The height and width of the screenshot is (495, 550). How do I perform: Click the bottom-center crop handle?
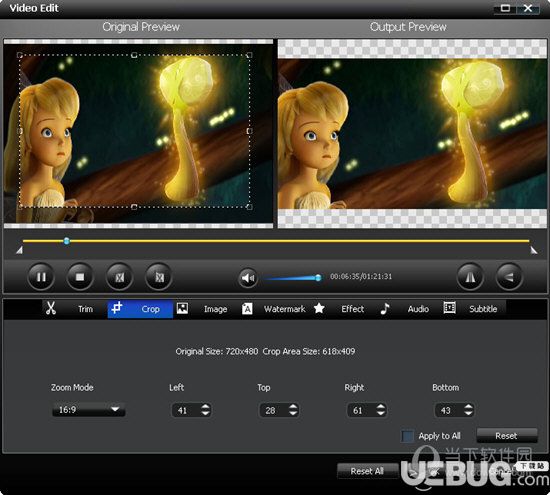click(x=134, y=207)
